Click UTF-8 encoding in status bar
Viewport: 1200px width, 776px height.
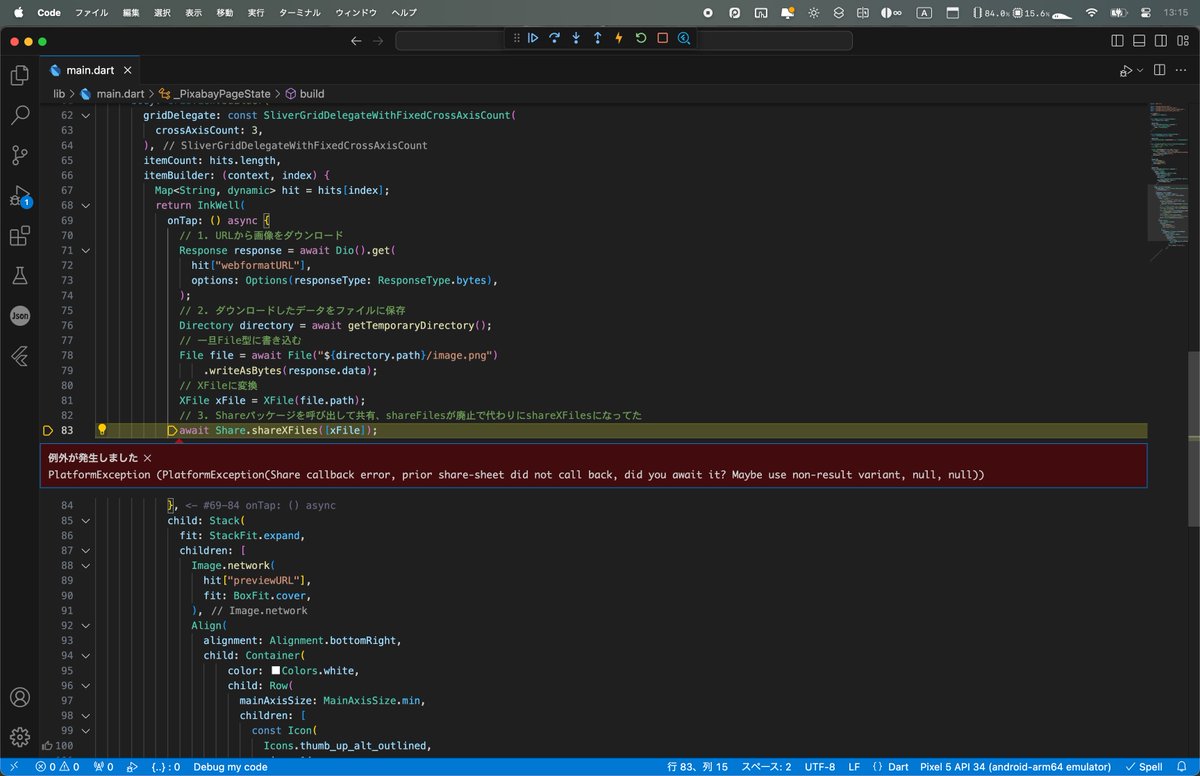[x=819, y=767]
